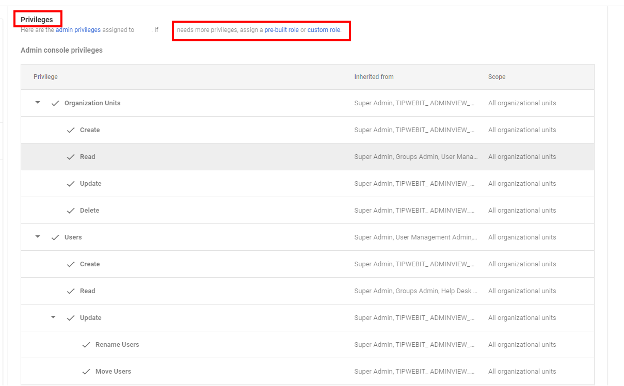The image size is (624, 386).
Task: Click the checkmark beside Rename Users
Action: [86, 345]
